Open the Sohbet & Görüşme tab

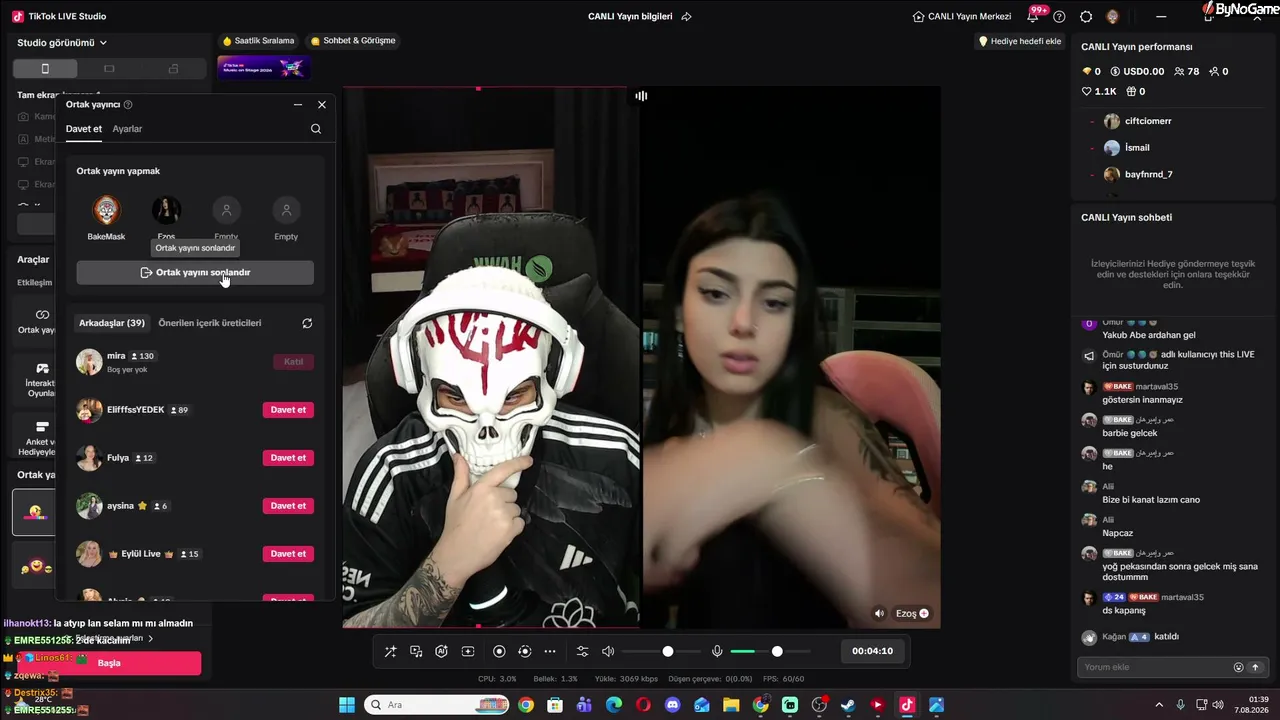point(353,41)
